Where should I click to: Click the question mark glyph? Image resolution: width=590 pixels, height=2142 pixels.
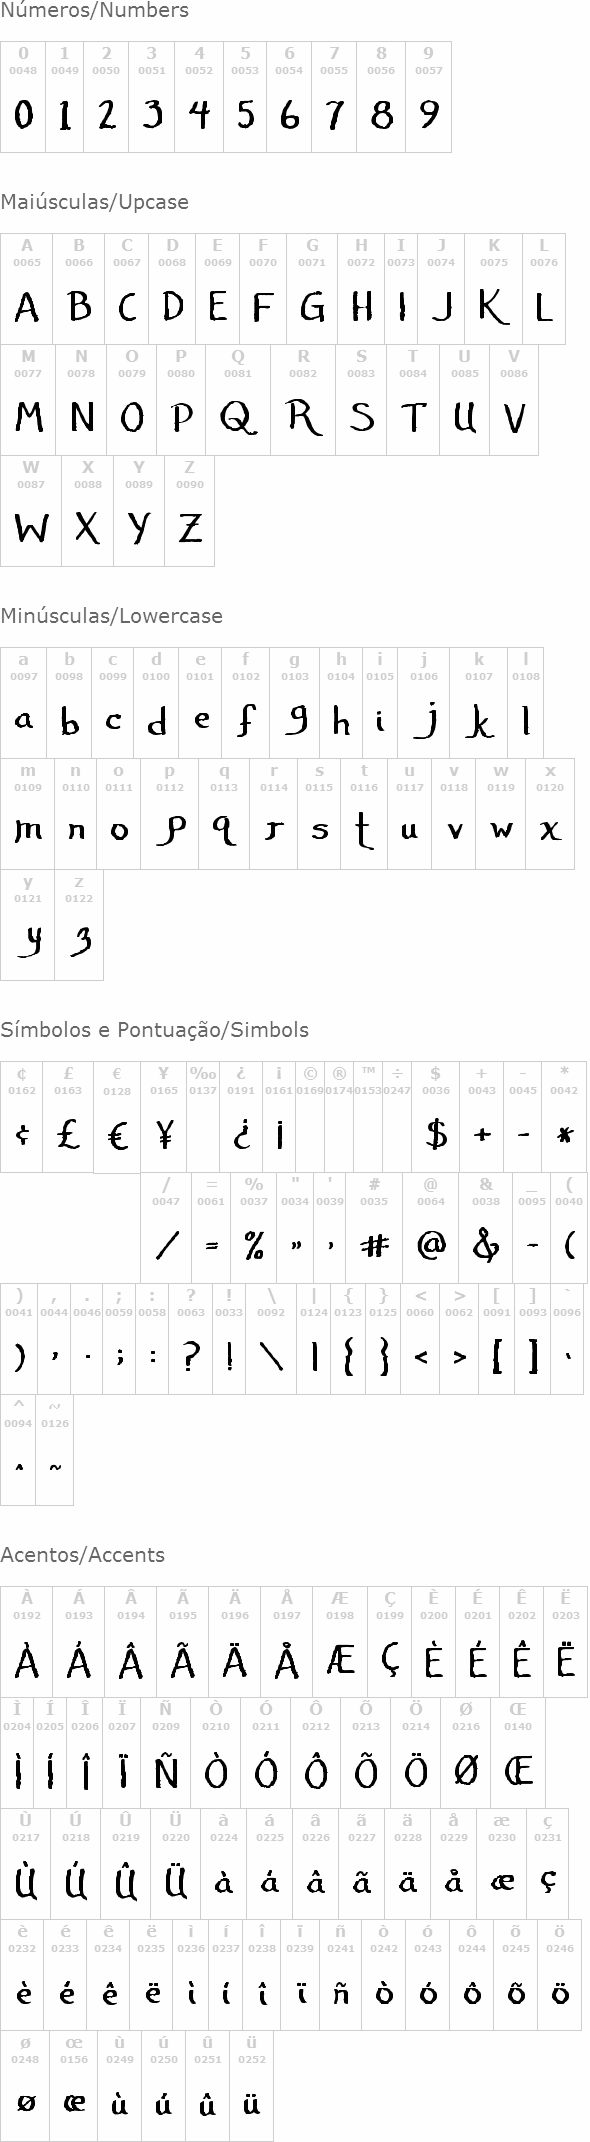191,1356
